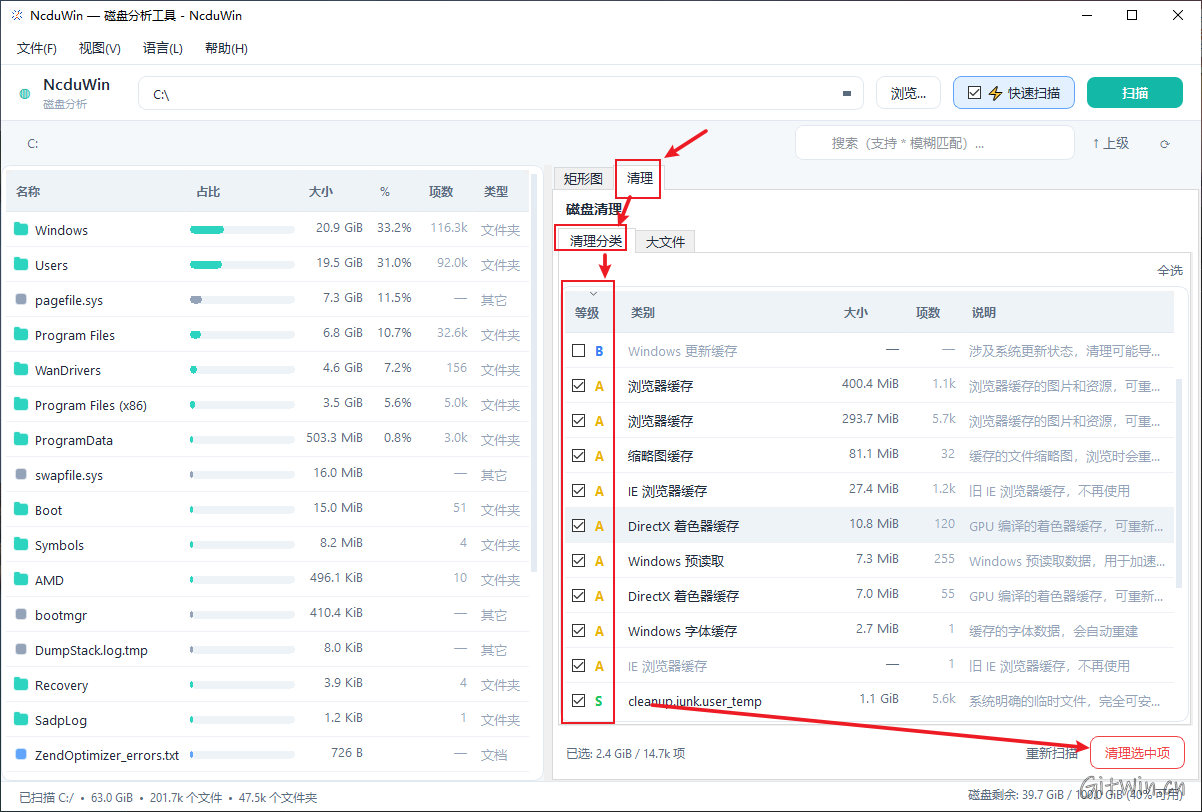Switch to the 矩形图 tab
The height and width of the screenshot is (812, 1202).
click(x=583, y=179)
